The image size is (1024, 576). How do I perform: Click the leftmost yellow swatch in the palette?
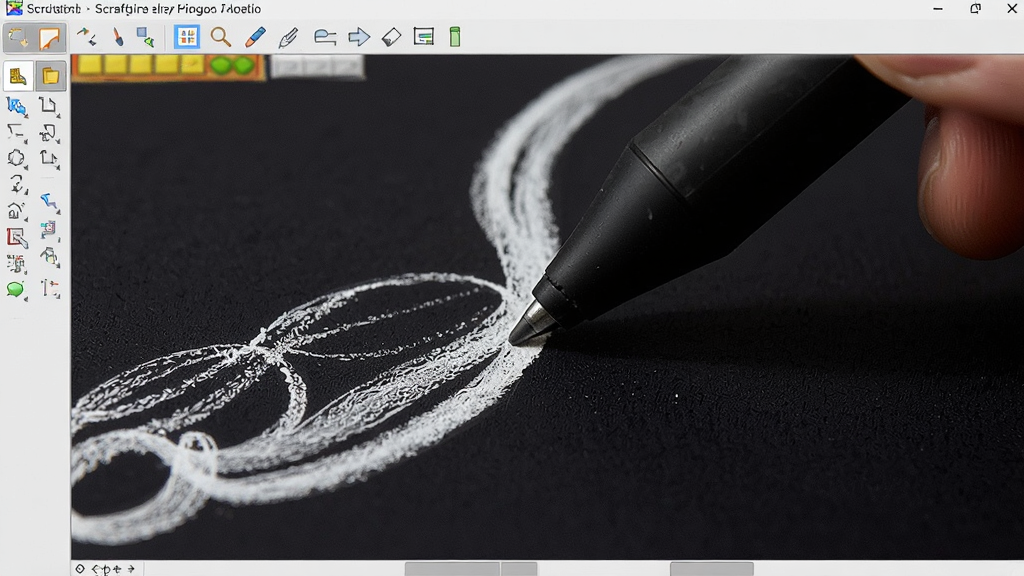coord(91,64)
